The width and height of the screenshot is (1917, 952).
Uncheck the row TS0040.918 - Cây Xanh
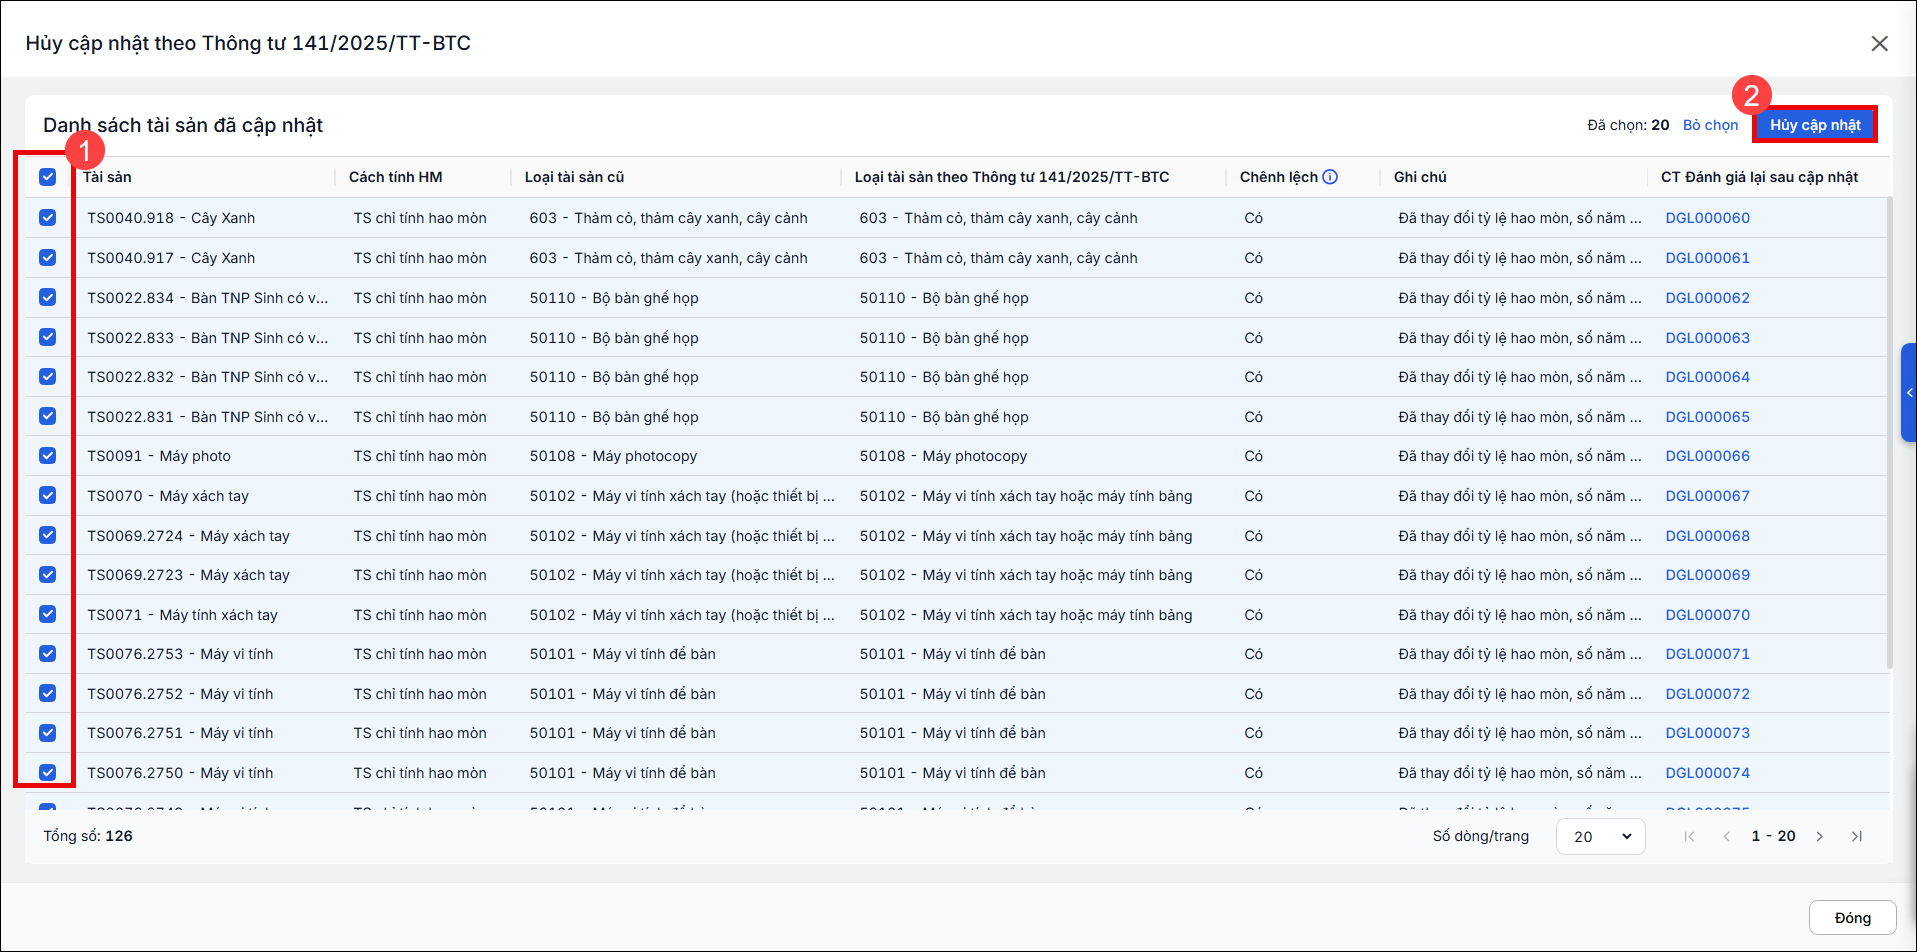point(48,218)
